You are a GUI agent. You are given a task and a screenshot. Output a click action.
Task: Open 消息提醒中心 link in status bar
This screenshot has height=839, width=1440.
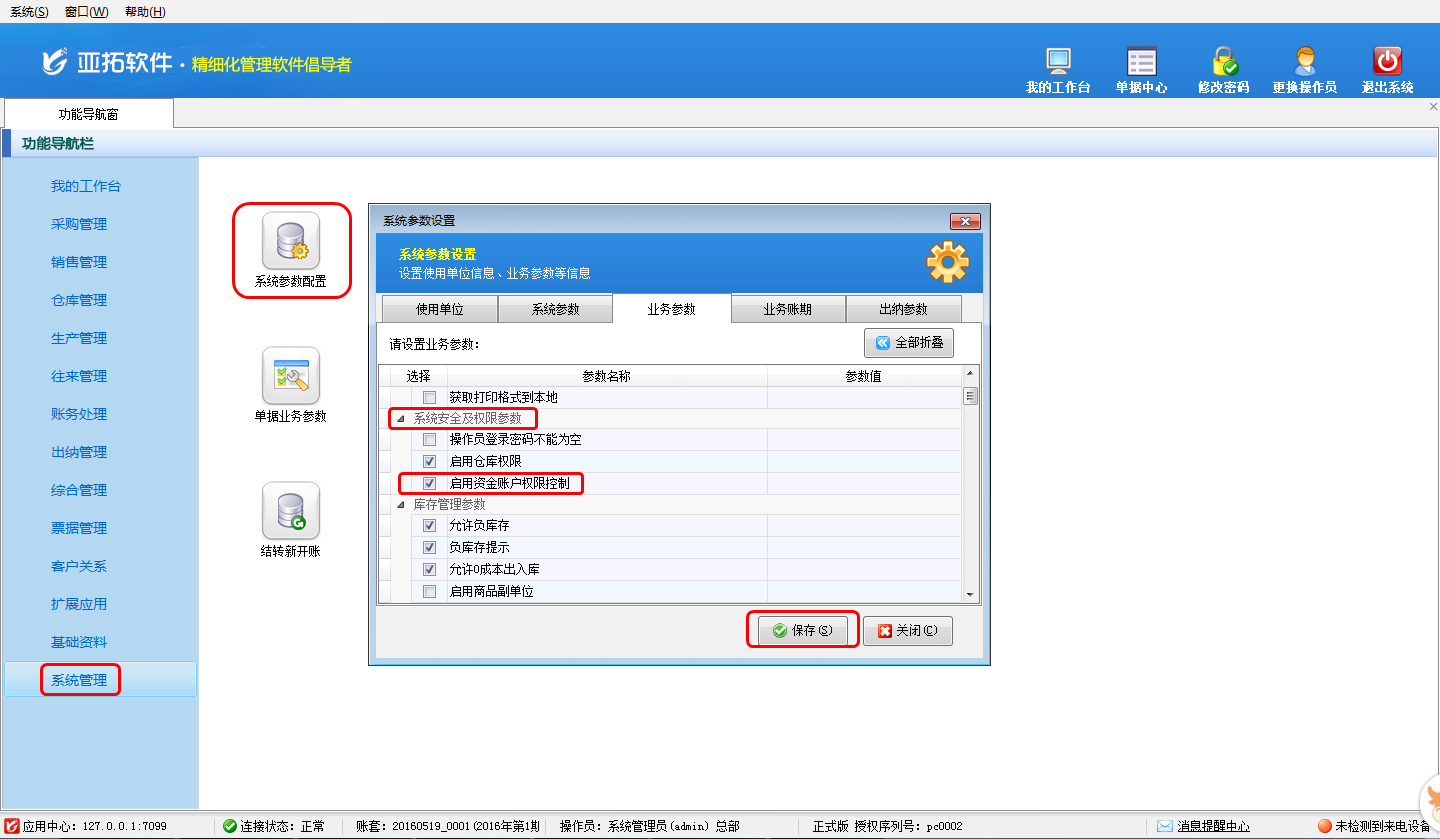point(1213,826)
